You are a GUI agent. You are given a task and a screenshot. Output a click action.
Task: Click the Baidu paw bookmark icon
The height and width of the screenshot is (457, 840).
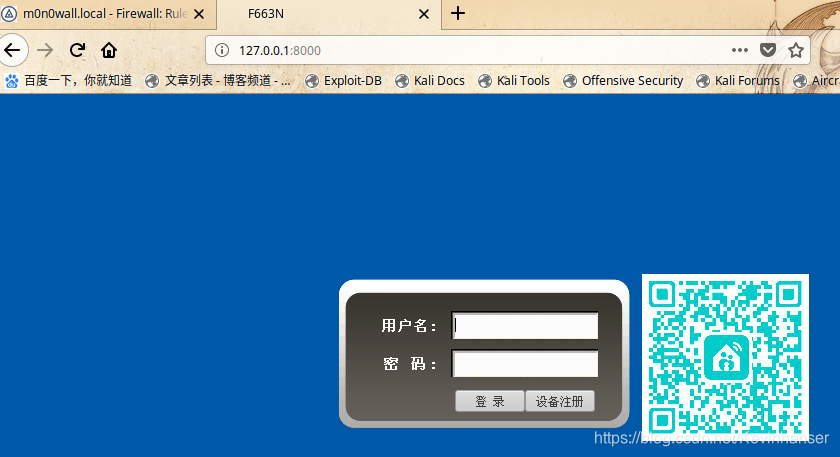tap(12, 81)
